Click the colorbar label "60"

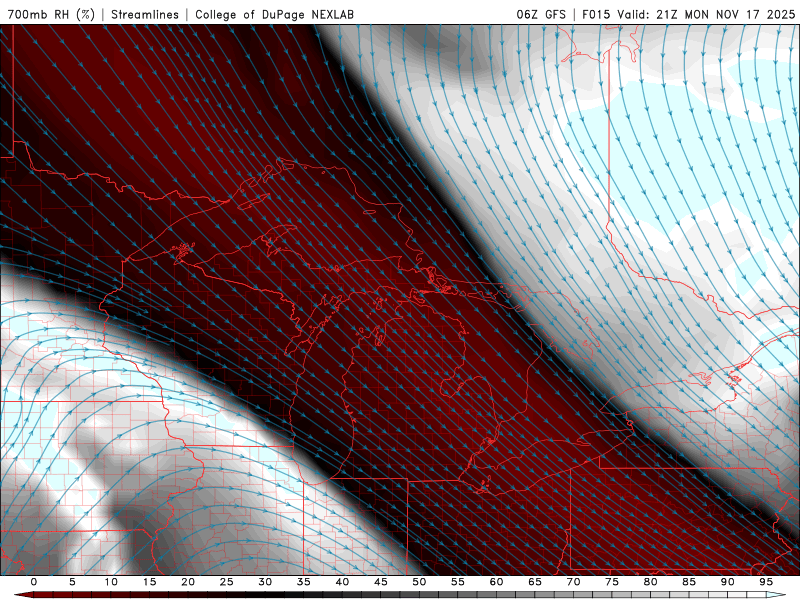tap(496, 582)
